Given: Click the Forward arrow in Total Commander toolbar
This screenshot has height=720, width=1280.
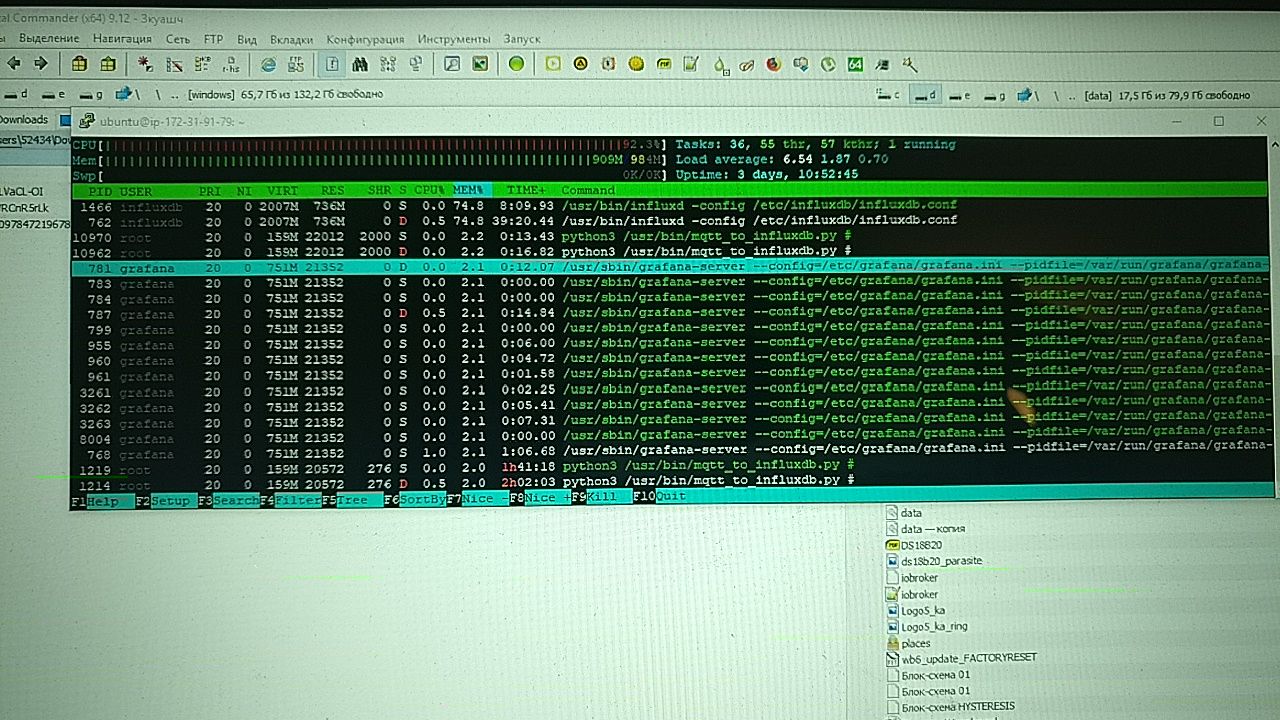Looking at the screenshot, I should pyautogui.click(x=41, y=64).
